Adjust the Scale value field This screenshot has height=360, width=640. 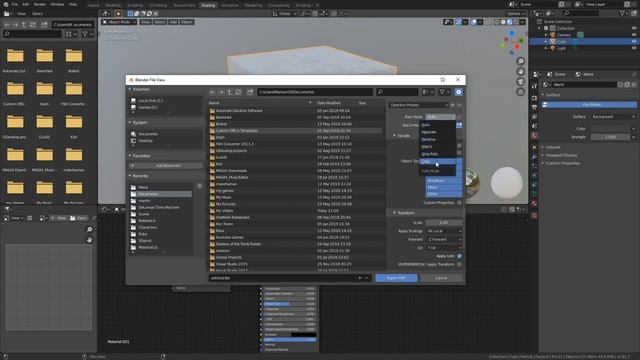(x=444, y=223)
